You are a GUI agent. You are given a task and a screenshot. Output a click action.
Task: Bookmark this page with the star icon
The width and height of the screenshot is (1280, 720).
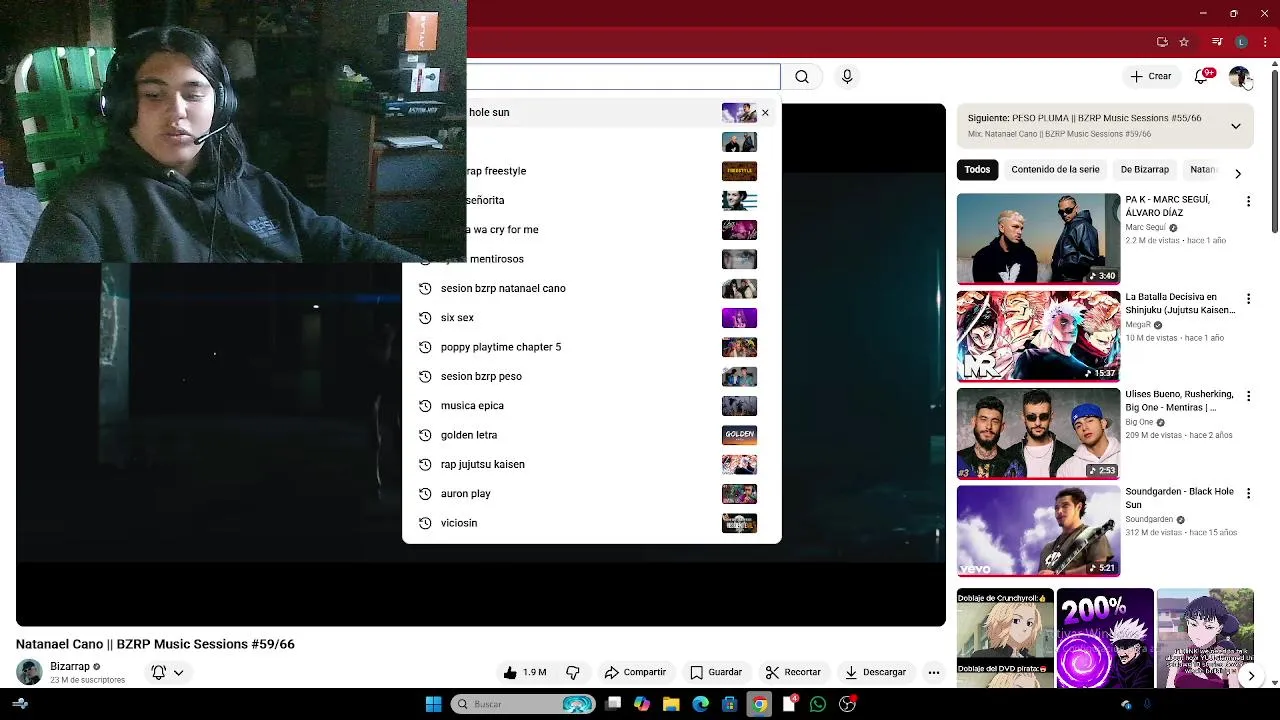[x=1184, y=42]
